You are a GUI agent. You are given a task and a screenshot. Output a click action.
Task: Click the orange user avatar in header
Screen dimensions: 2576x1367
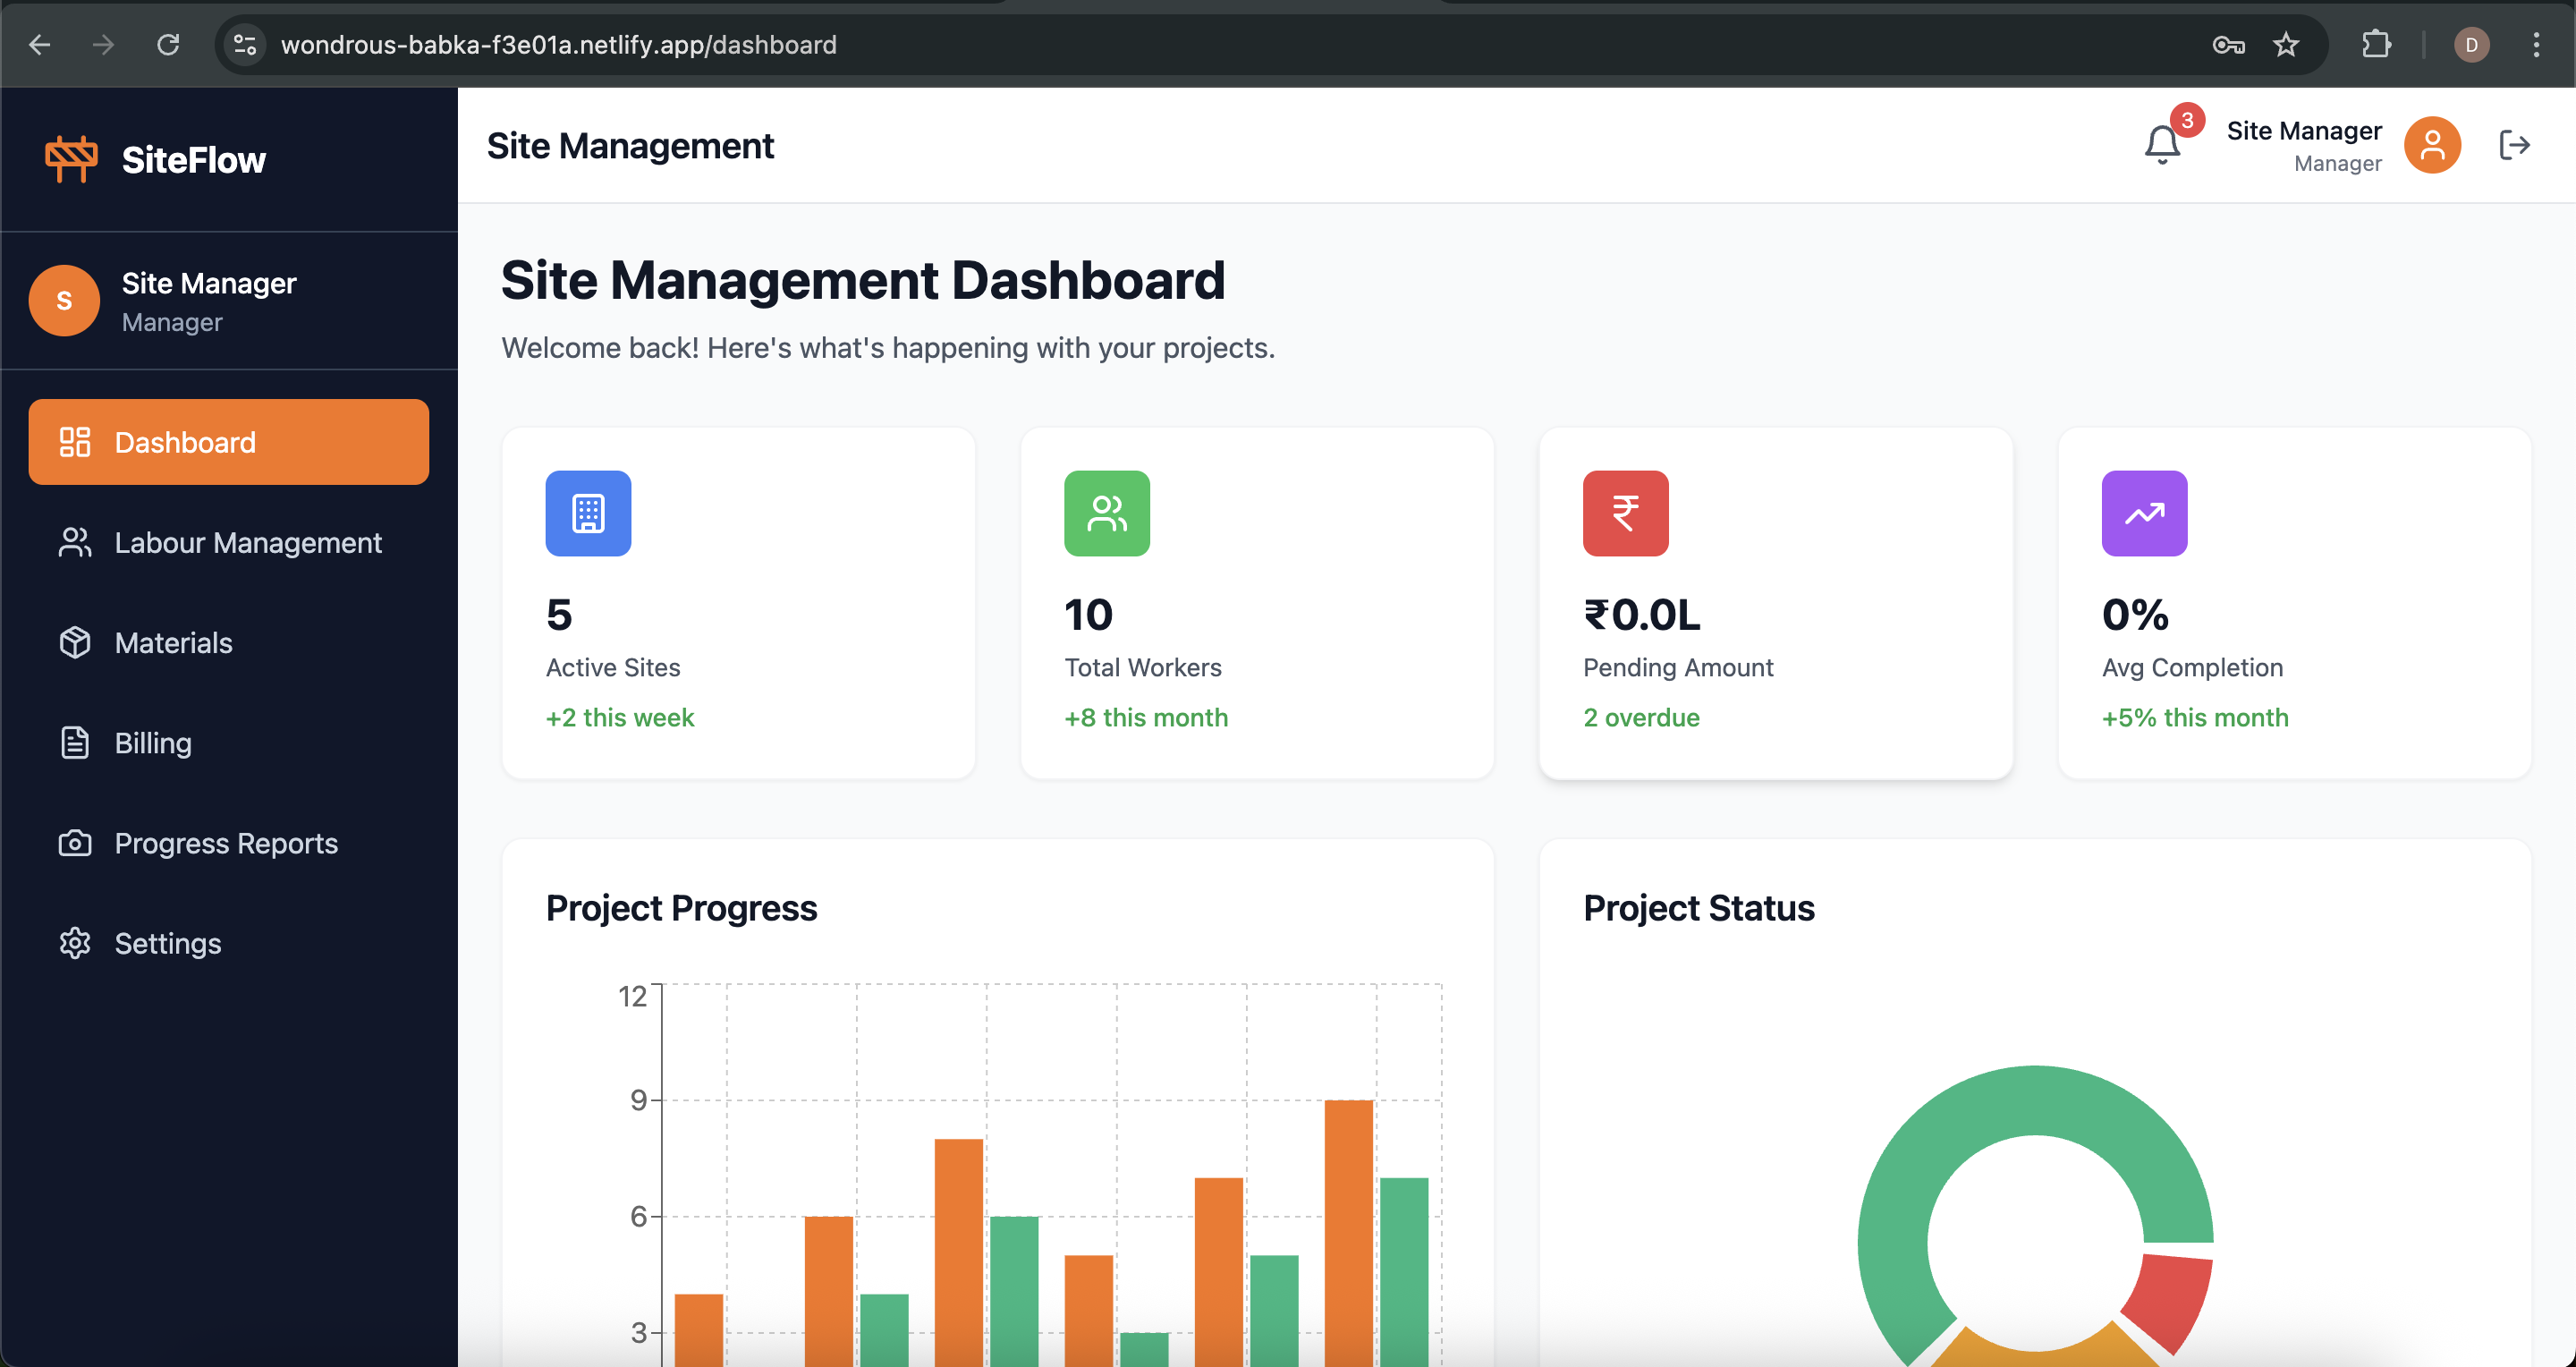tap(2431, 145)
